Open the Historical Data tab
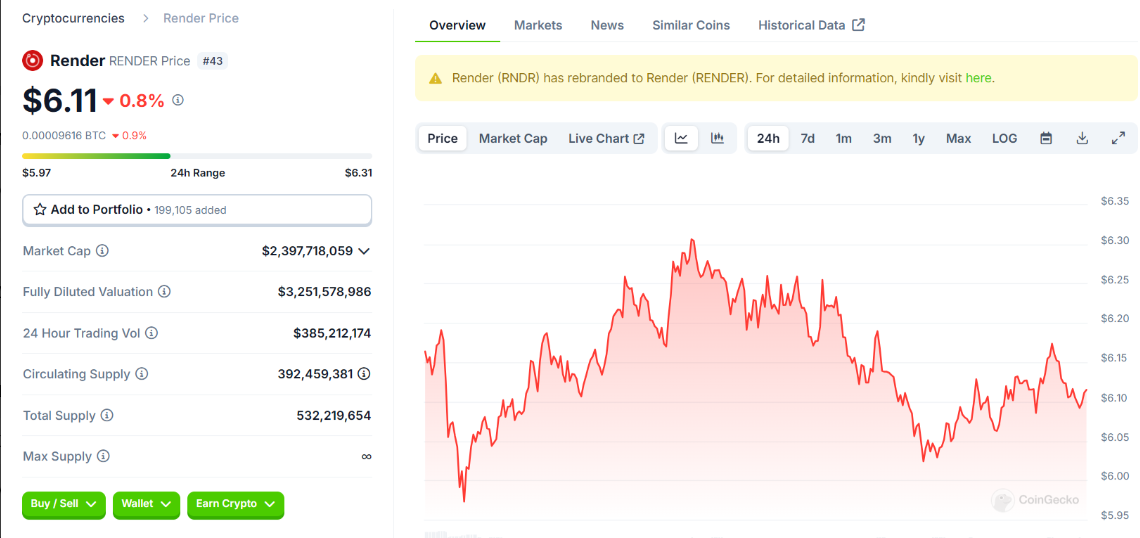 click(x=811, y=25)
